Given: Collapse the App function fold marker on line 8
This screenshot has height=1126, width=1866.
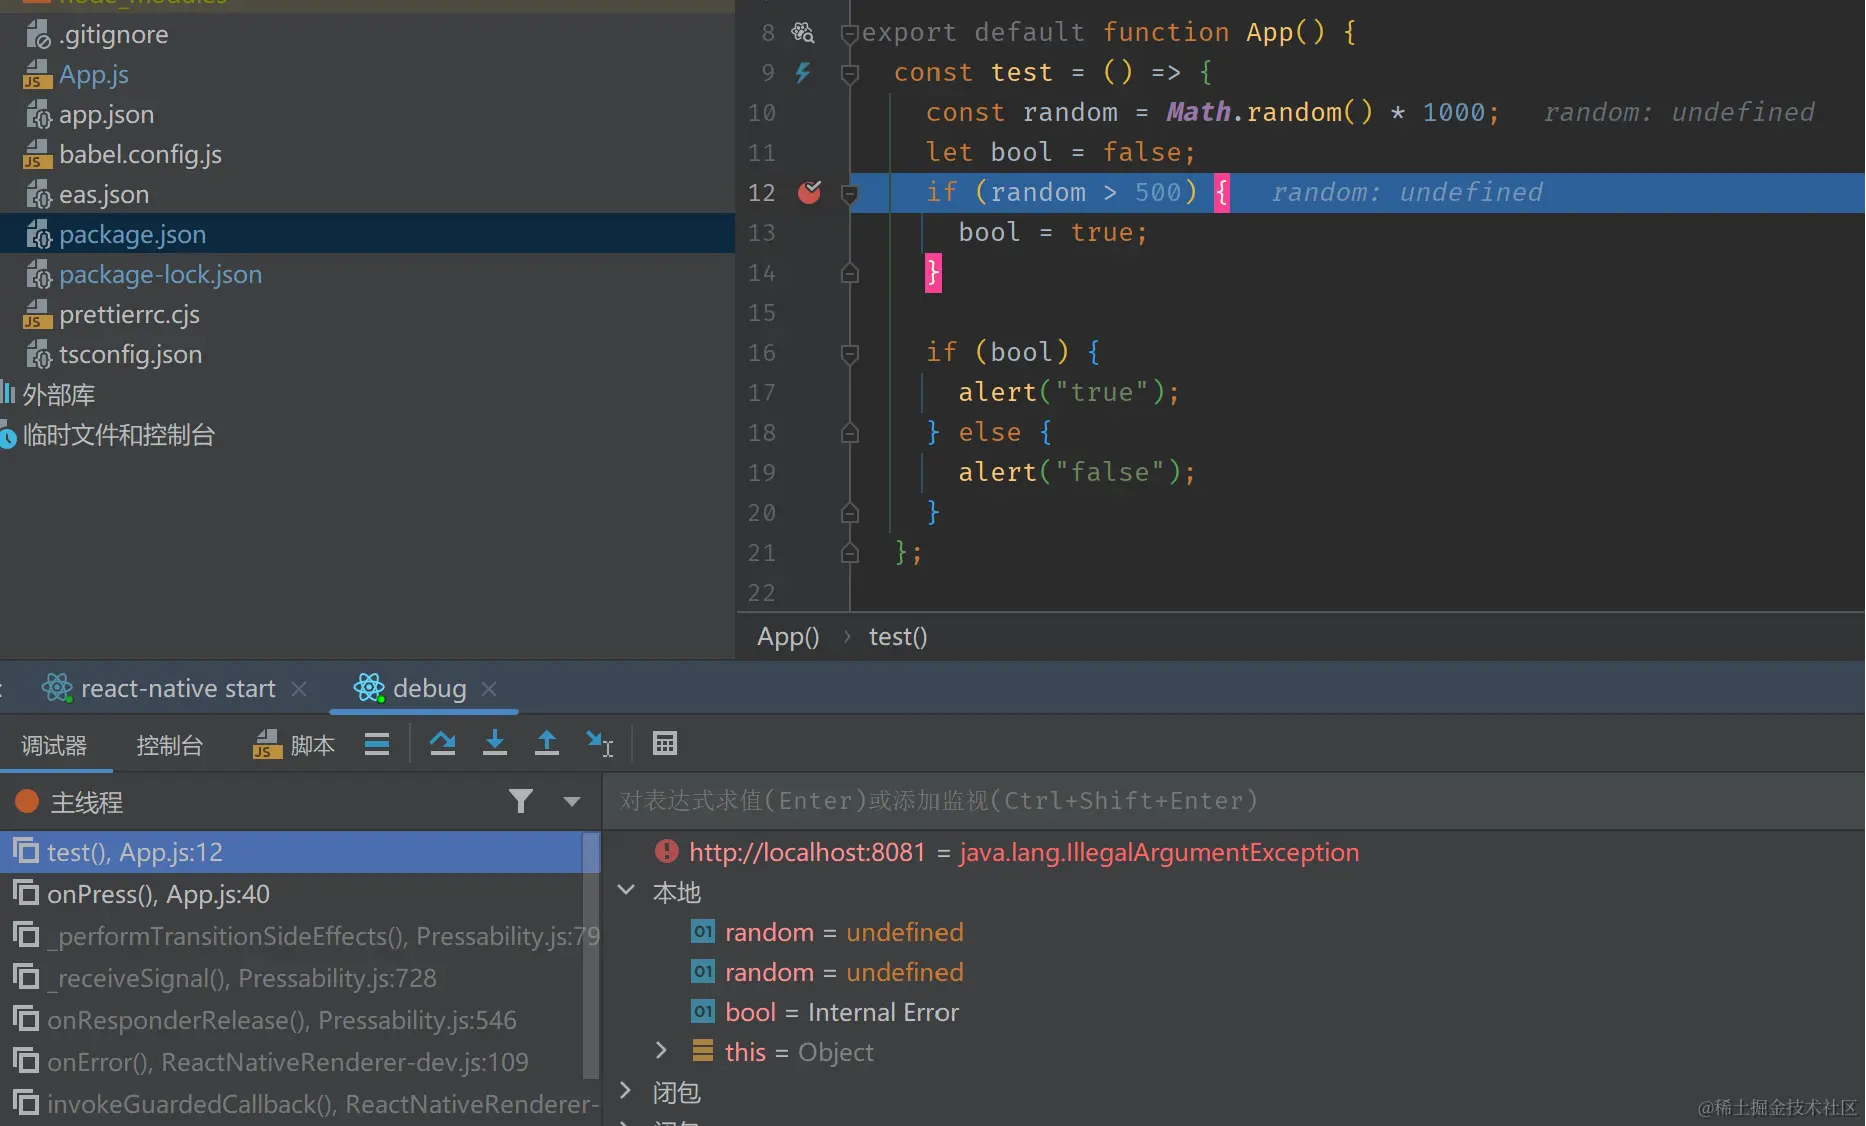Looking at the screenshot, I should coord(849,34).
